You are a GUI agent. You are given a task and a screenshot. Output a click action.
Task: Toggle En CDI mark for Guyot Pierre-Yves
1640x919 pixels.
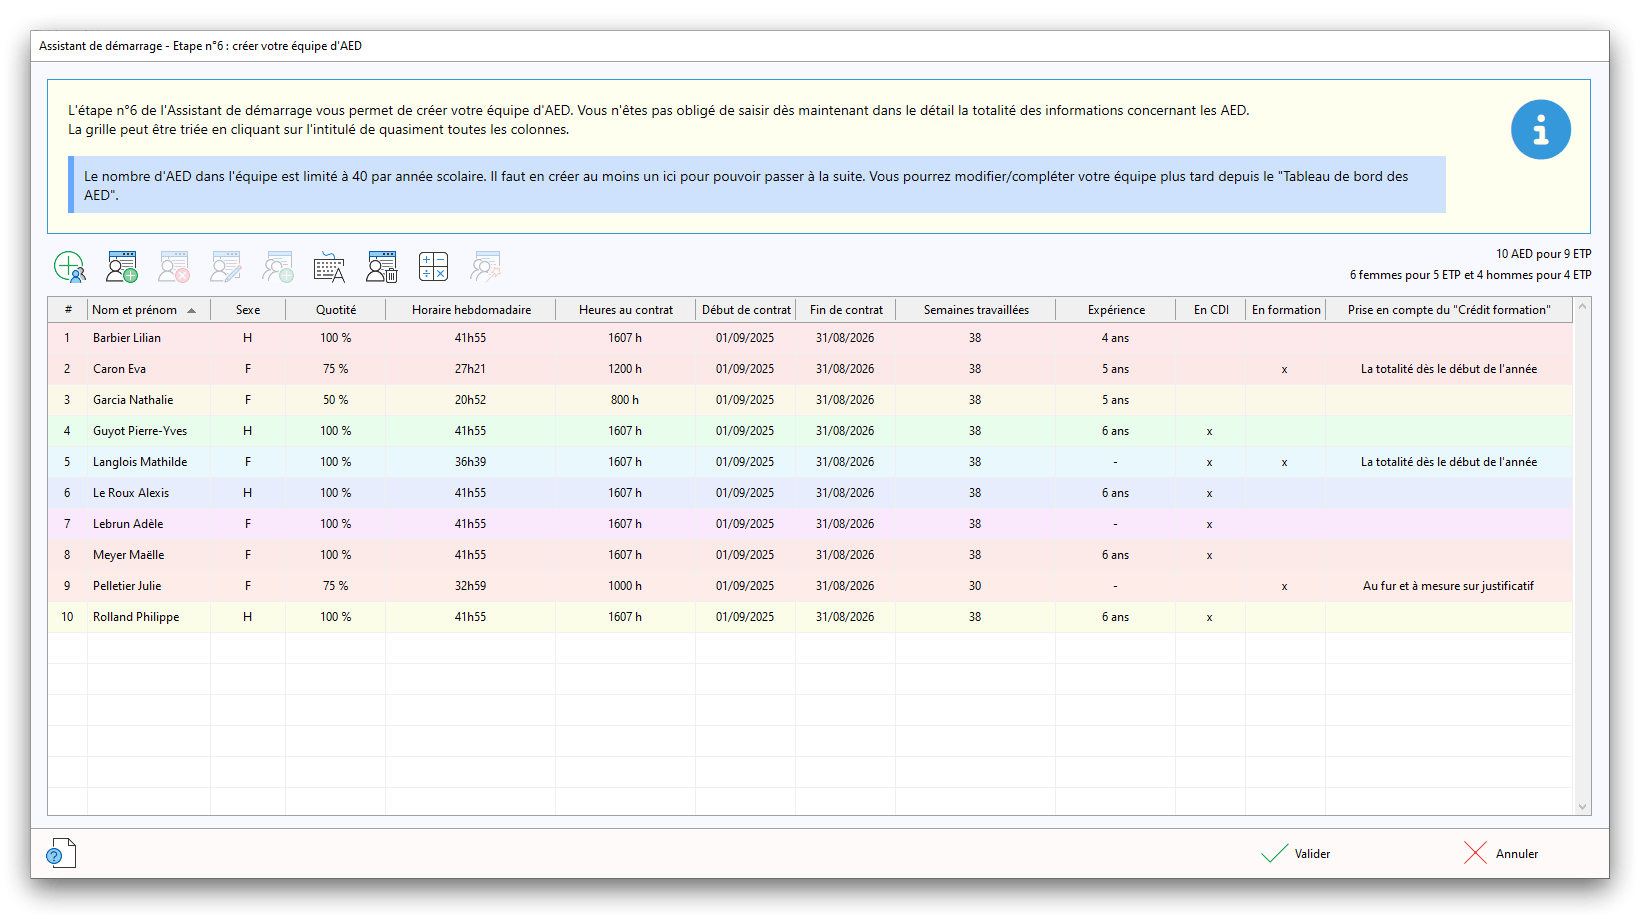coord(1209,431)
